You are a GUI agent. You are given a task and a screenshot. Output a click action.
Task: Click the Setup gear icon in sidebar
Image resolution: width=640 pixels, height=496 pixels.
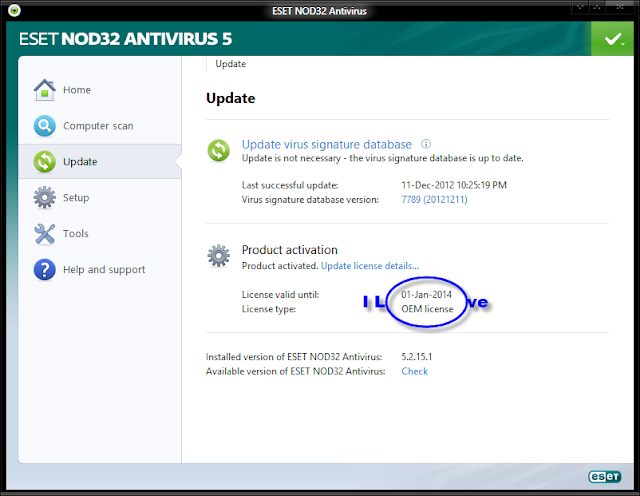coord(44,198)
